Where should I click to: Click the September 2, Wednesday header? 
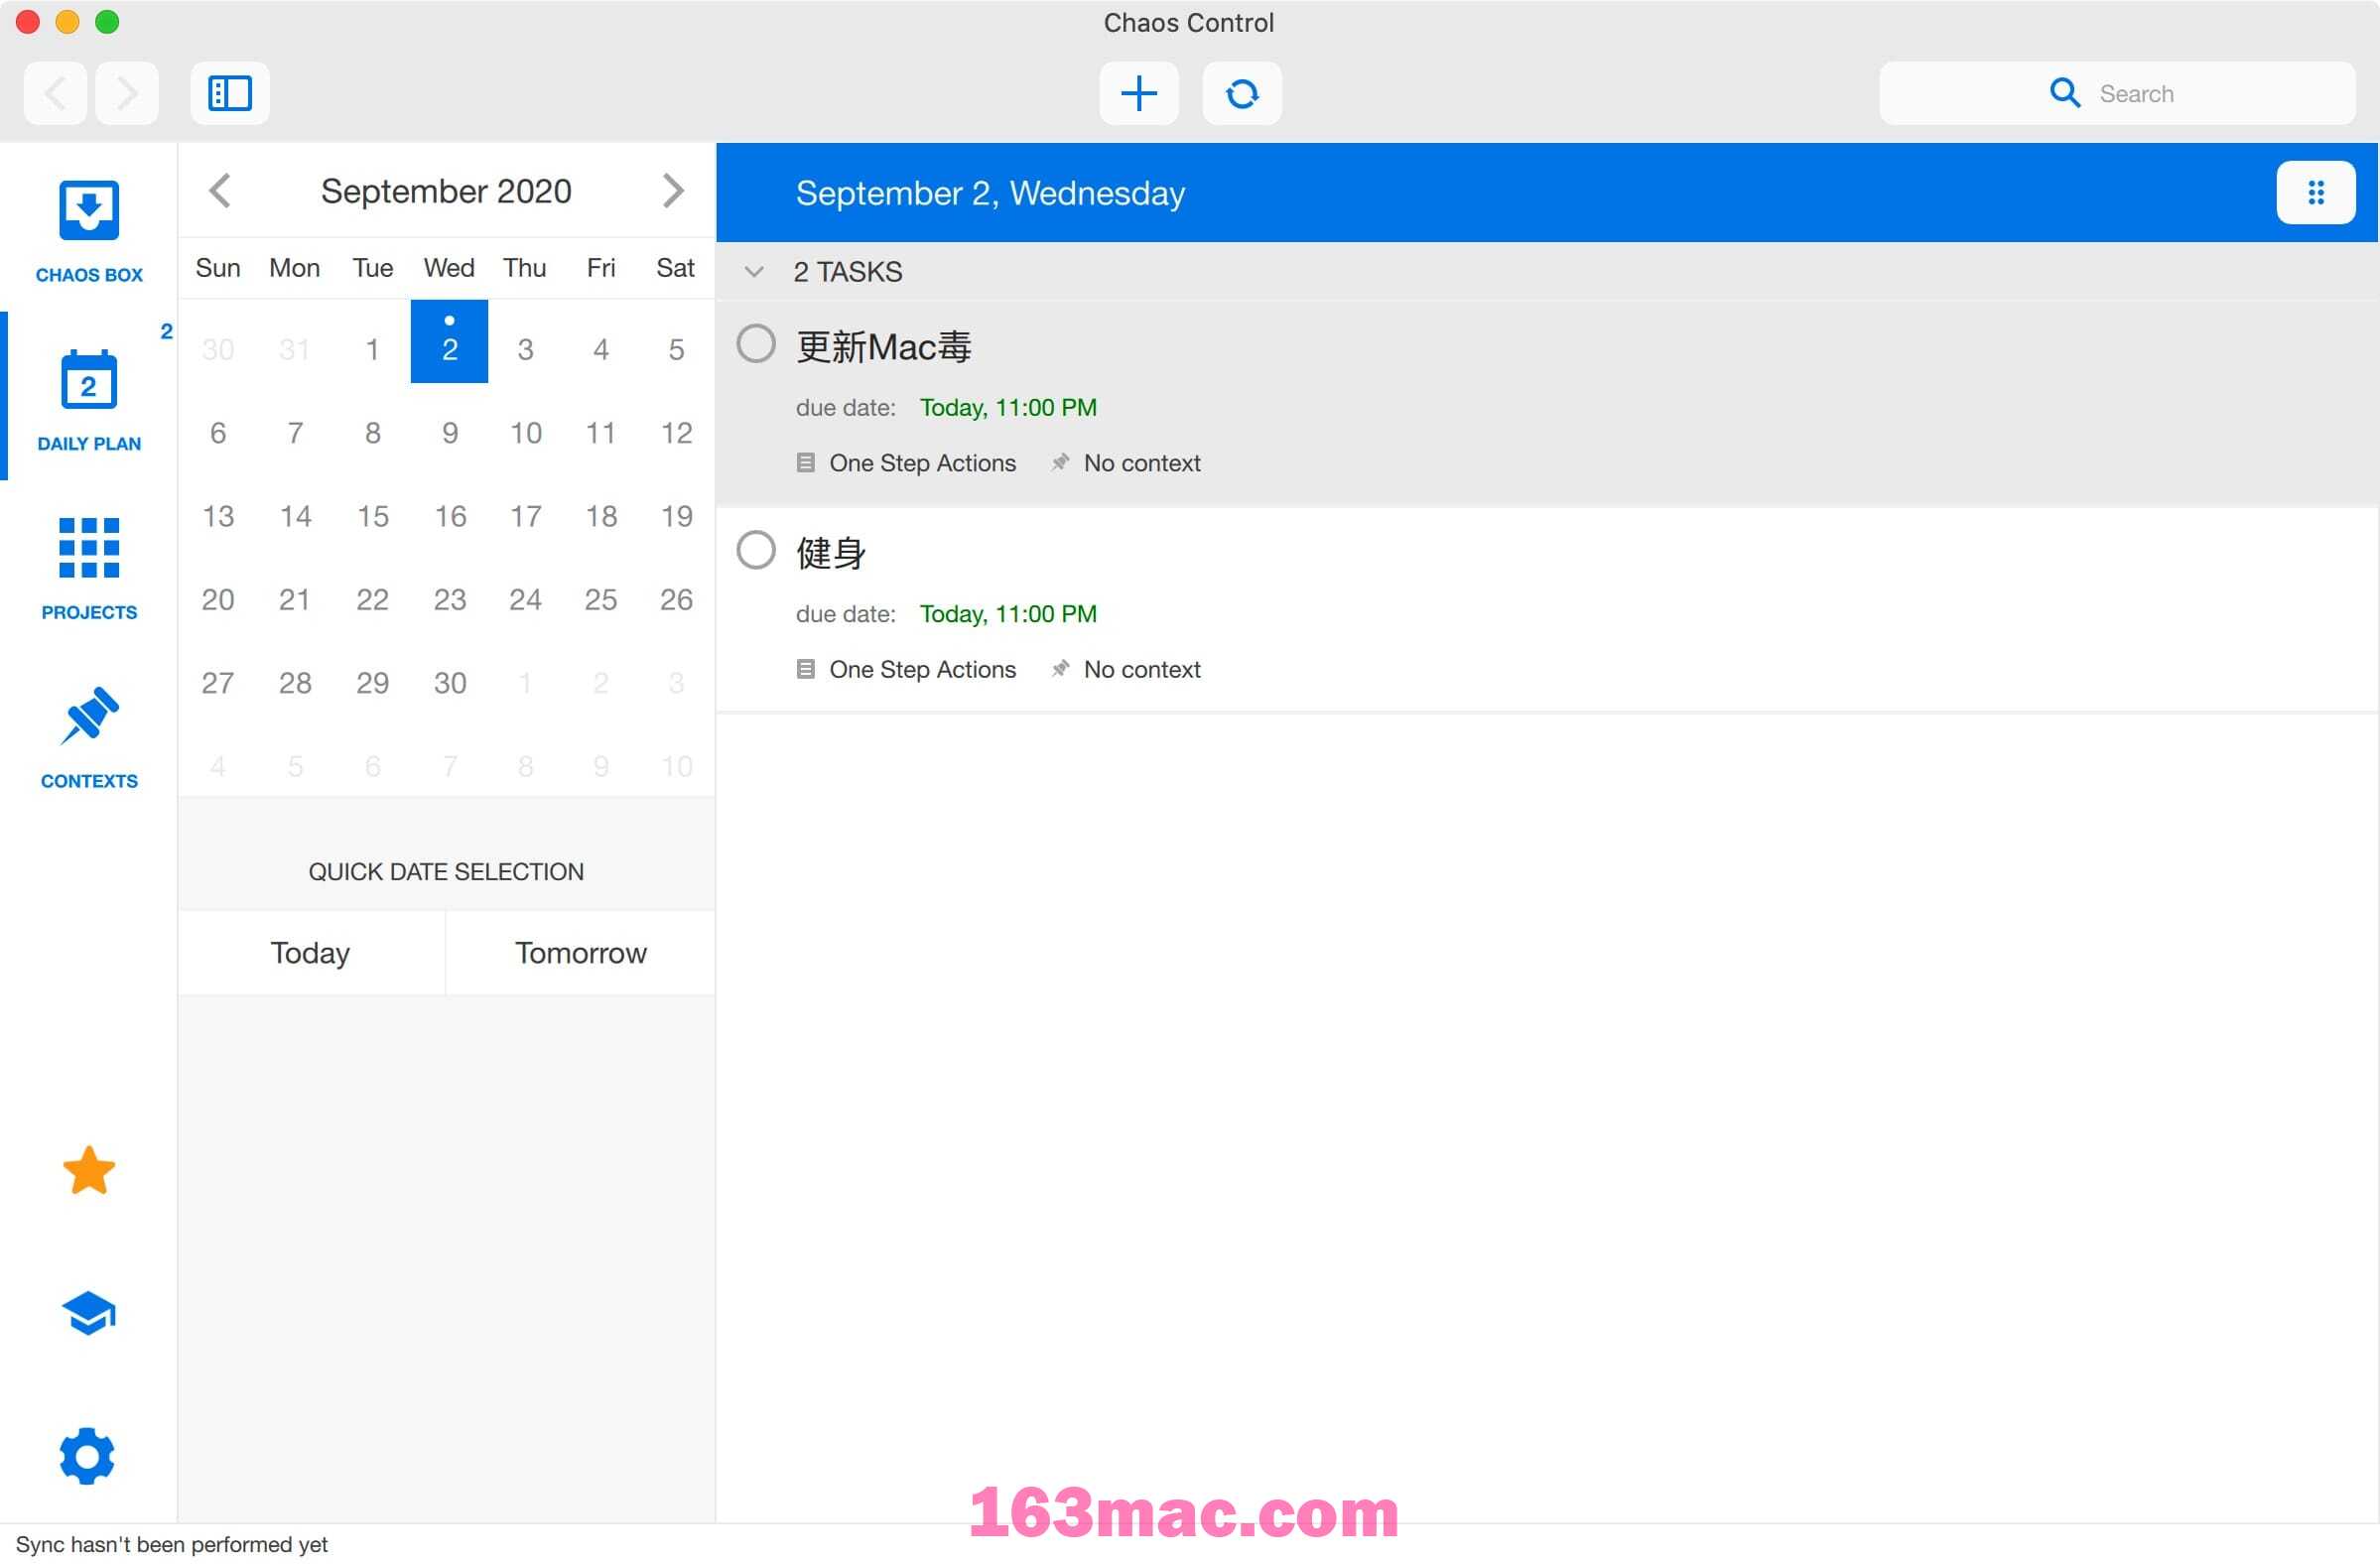pyautogui.click(x=990, y=193)
